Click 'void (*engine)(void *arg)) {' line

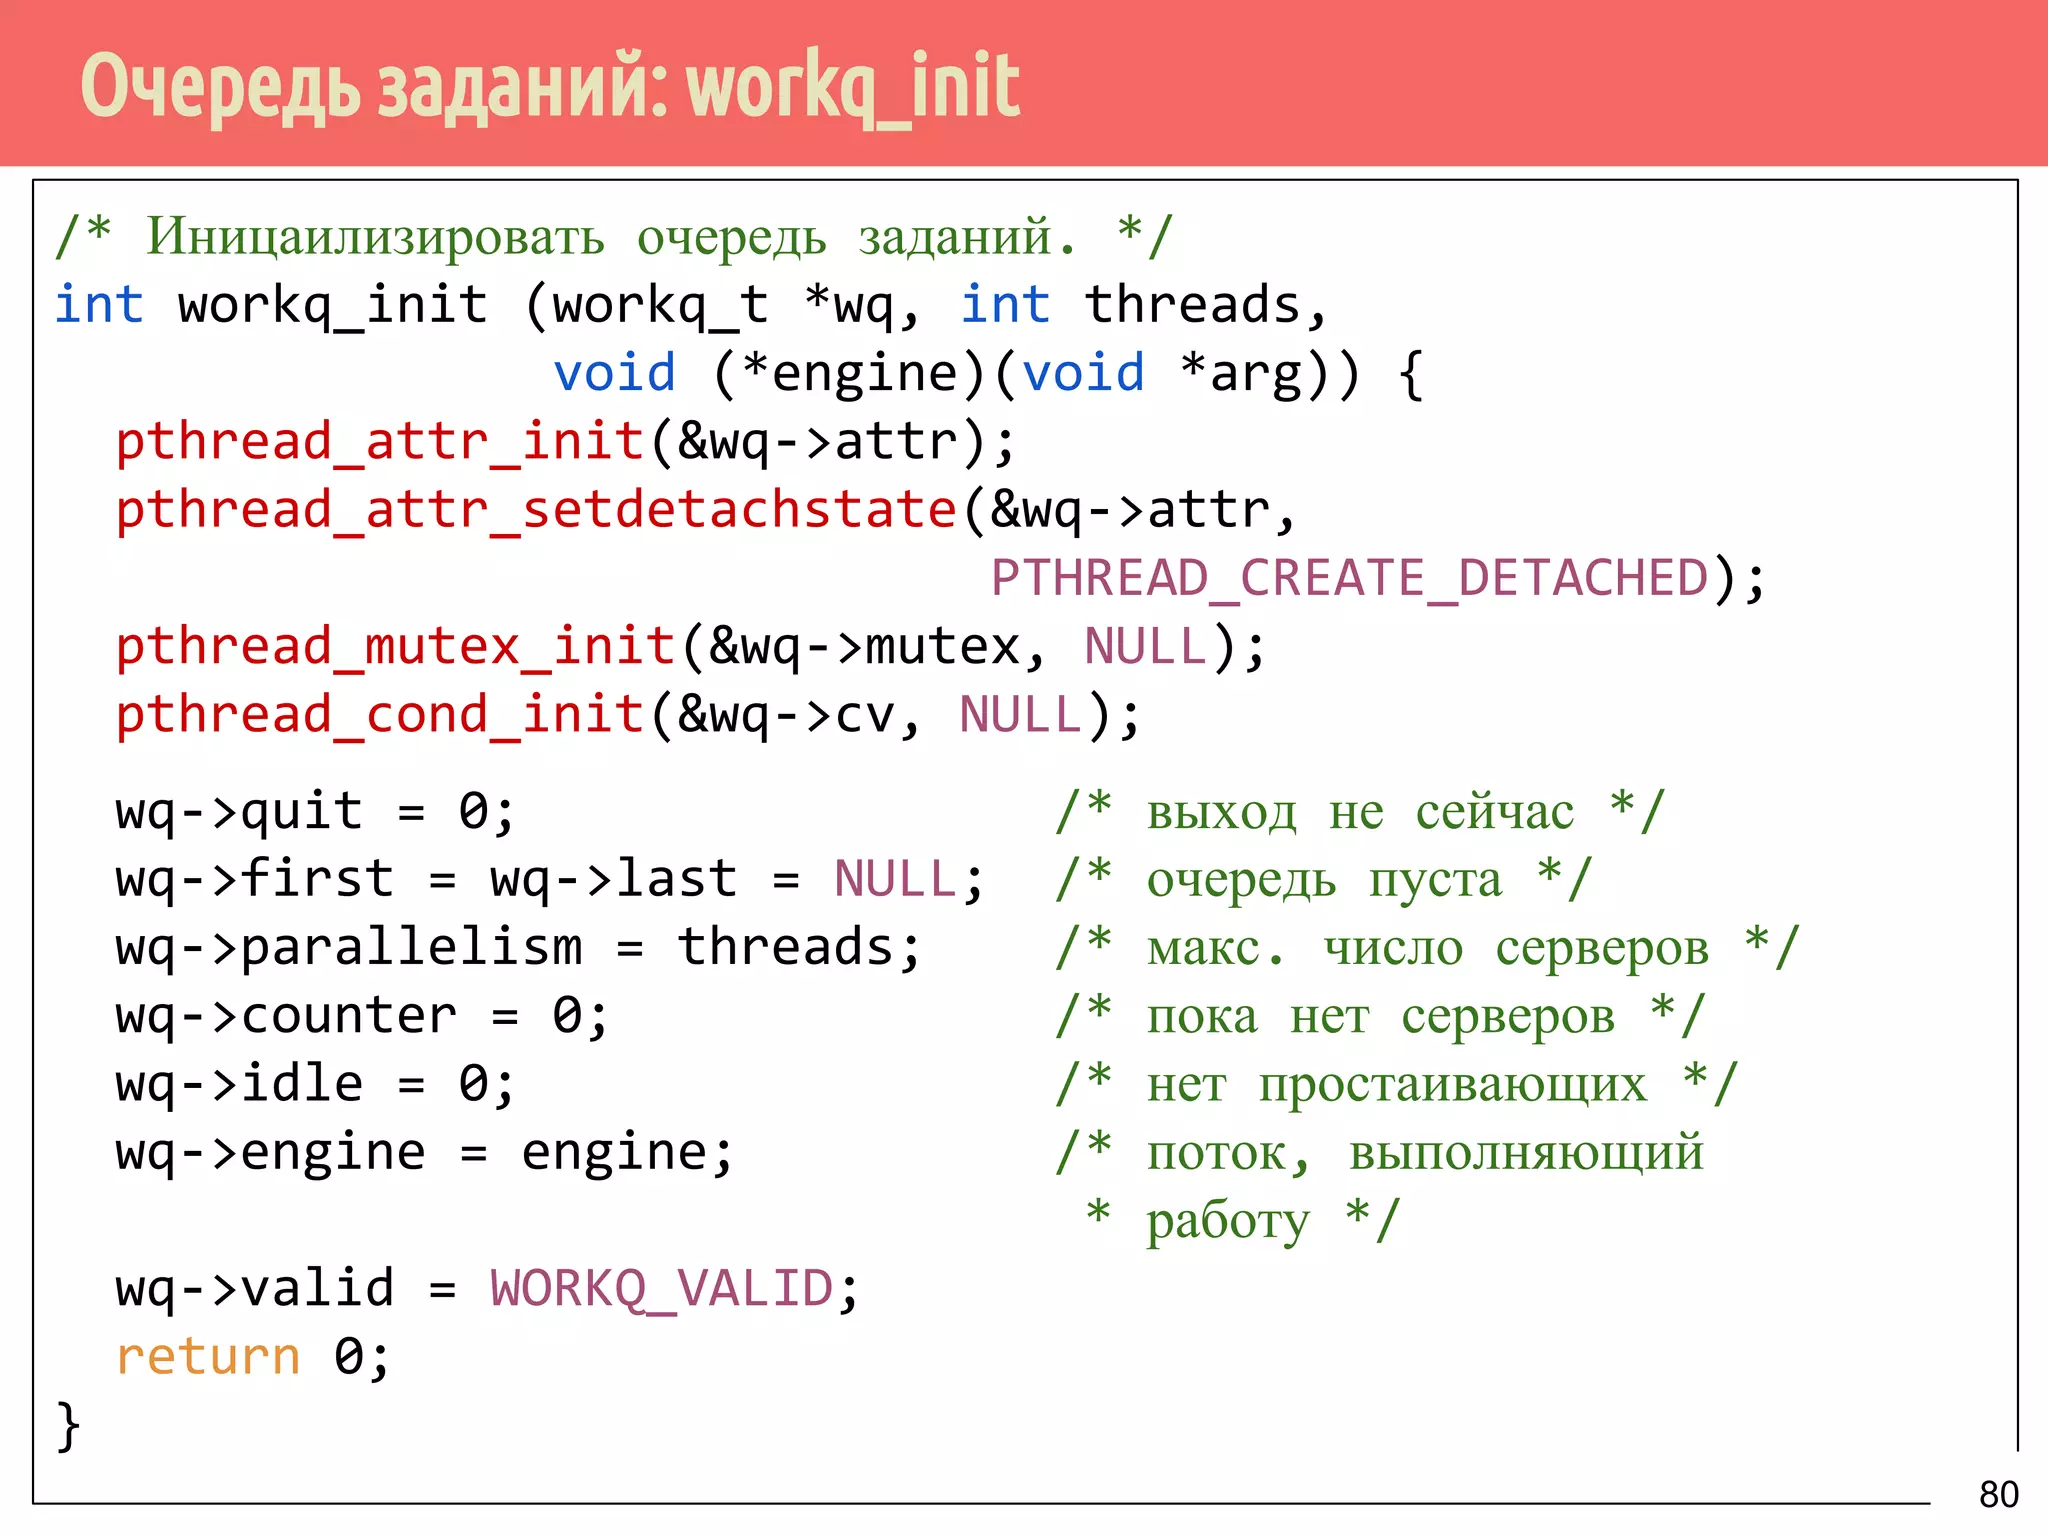point(989,374)
